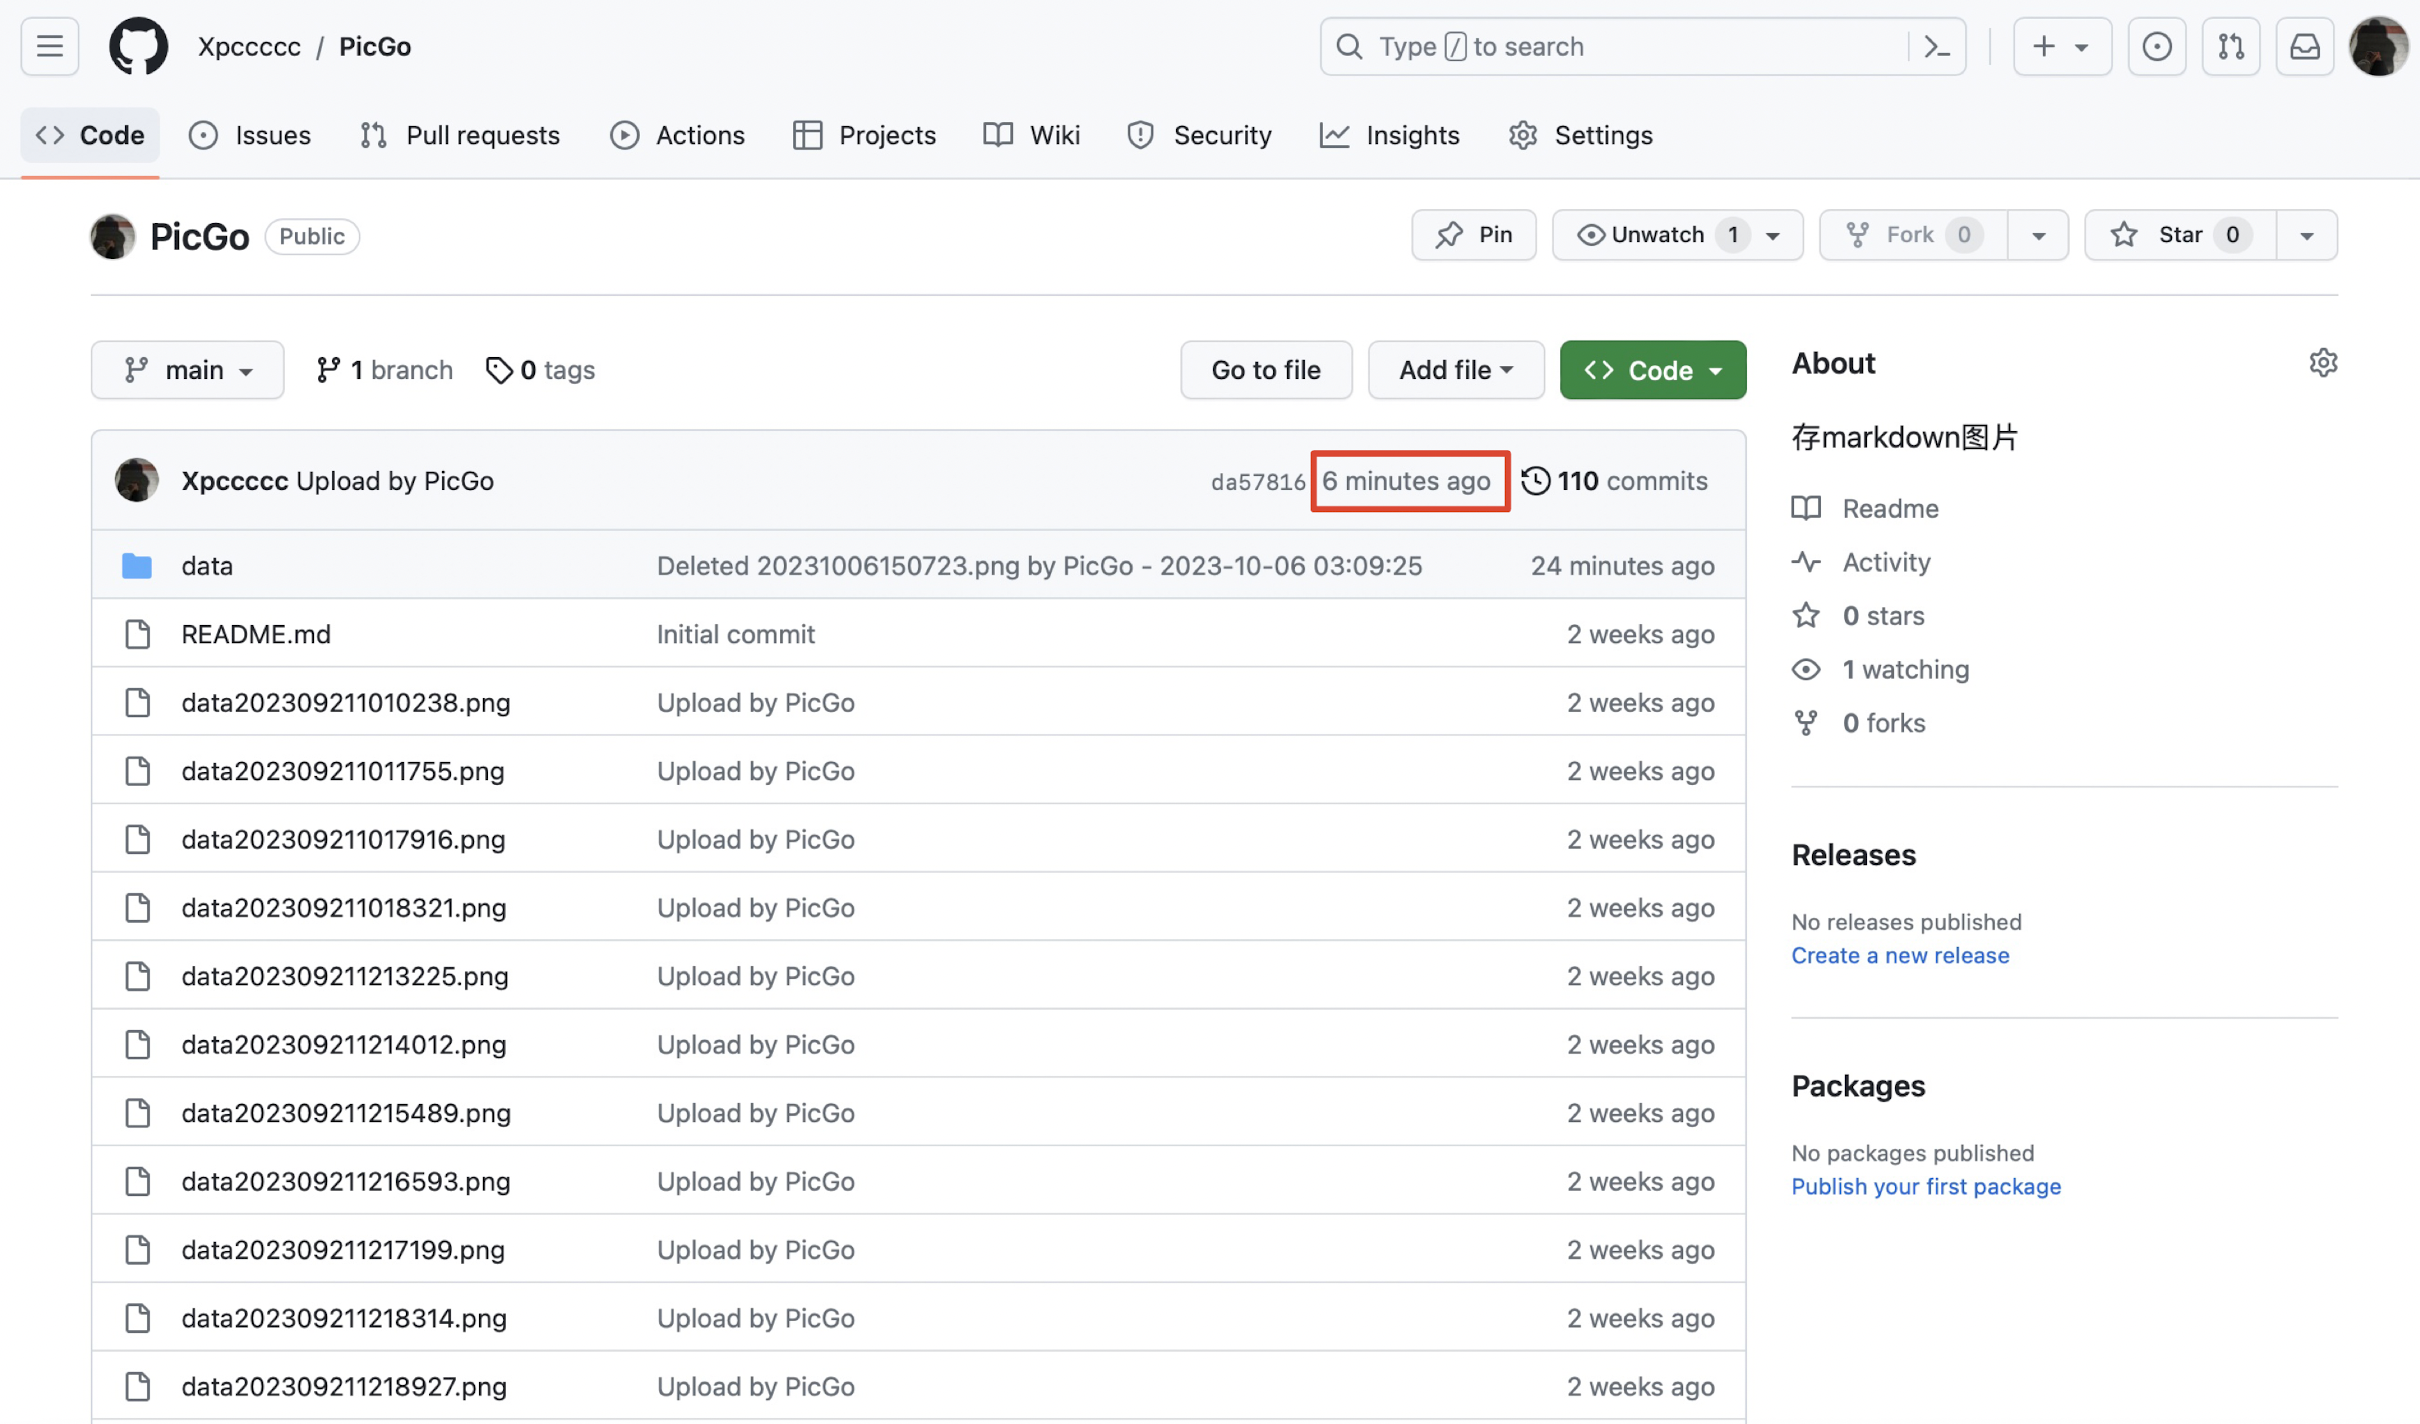
Task: Open the 110 commits history
Action: [x=1614, y=481]
